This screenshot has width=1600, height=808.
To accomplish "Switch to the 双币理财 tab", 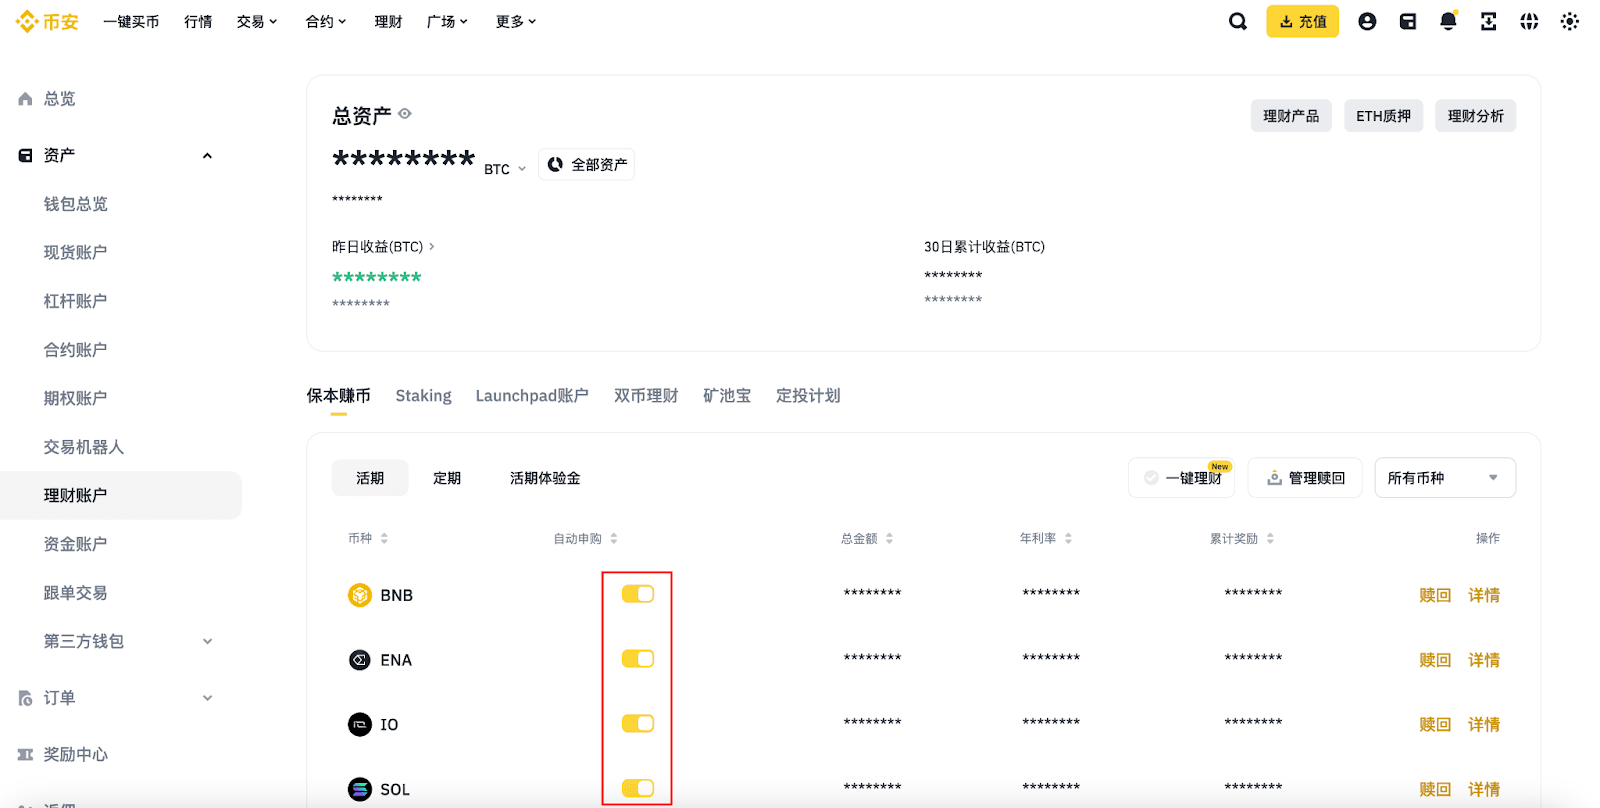I will click(x=646, y=396).
